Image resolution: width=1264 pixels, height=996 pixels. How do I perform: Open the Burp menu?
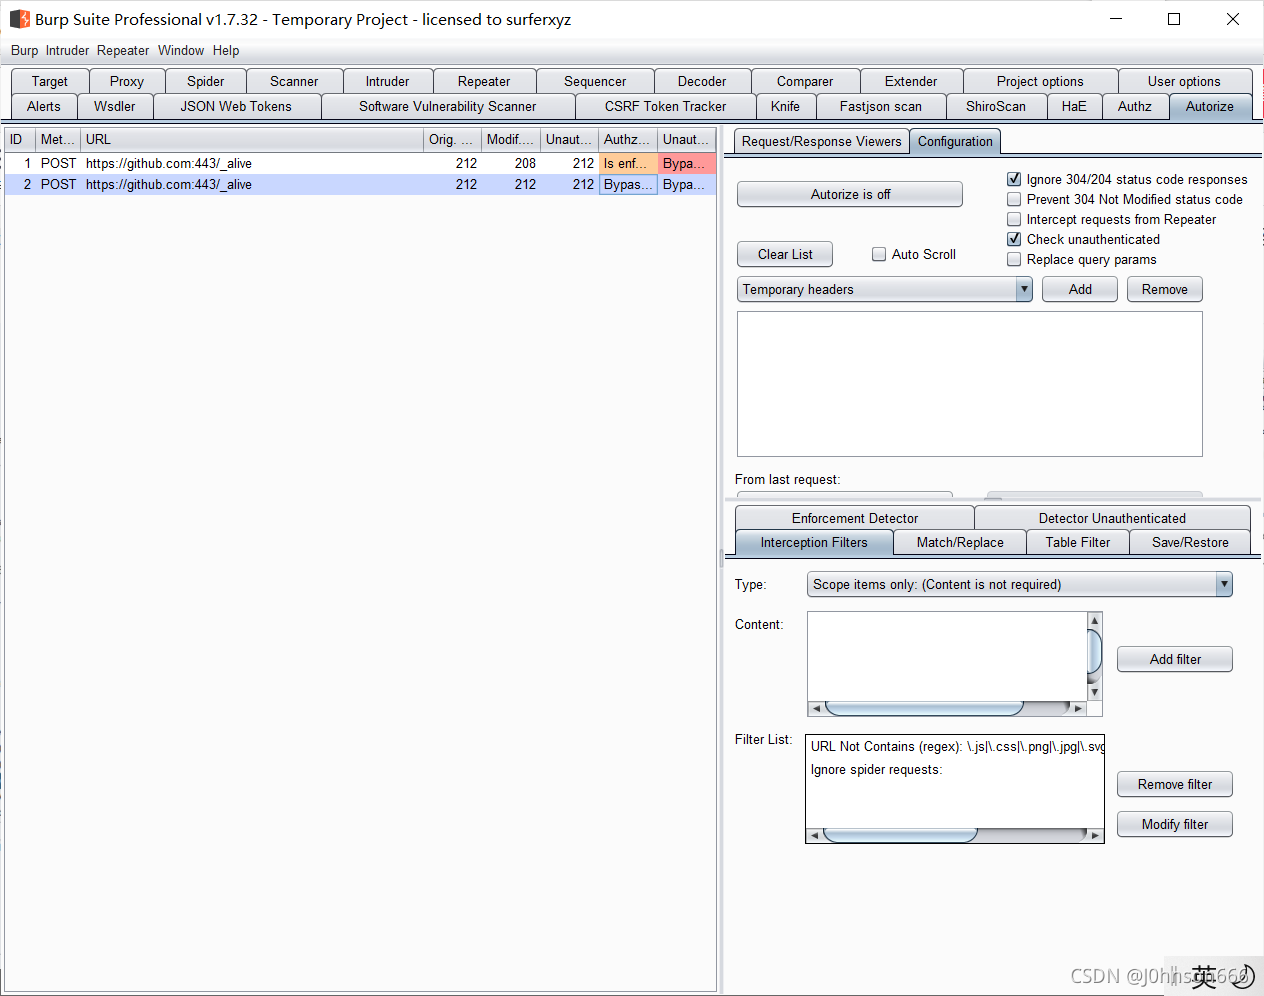[25, 50]
